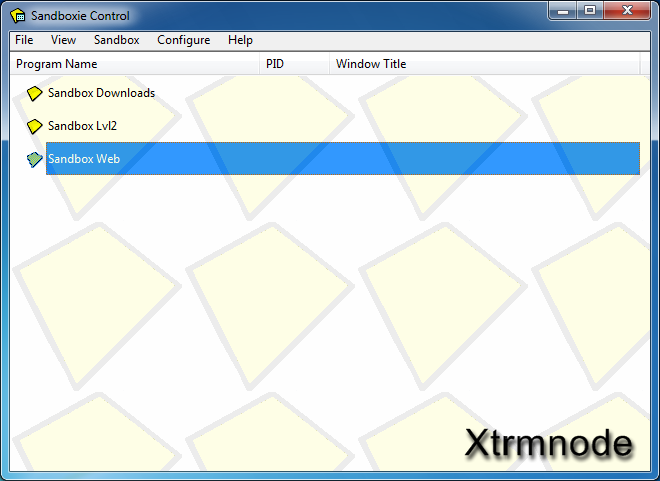
Task: Open the View menu
Action: (x=63, y=40)
